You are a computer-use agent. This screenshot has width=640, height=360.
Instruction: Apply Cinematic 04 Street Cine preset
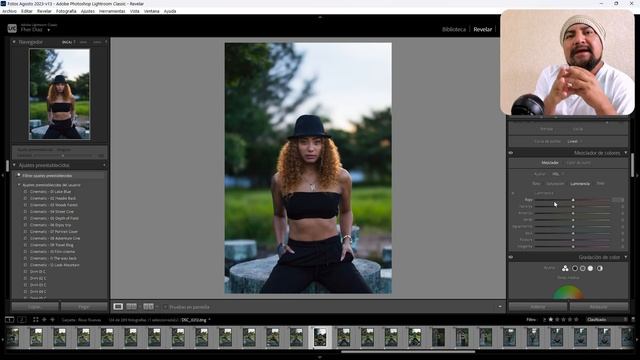[x=52, y=212]
